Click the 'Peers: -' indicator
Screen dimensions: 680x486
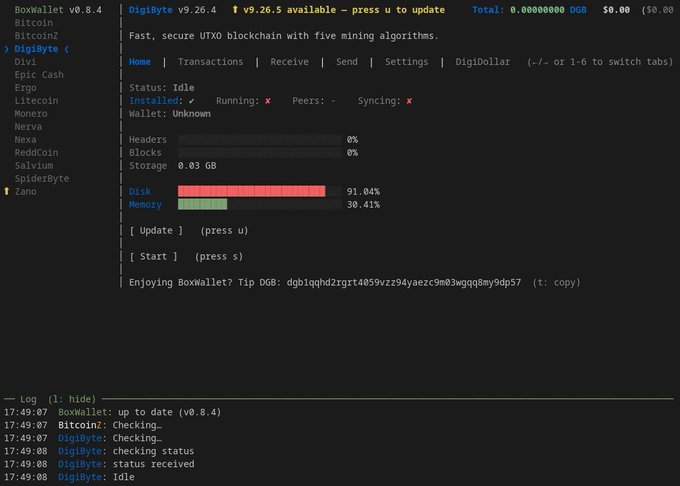(314, 101)
